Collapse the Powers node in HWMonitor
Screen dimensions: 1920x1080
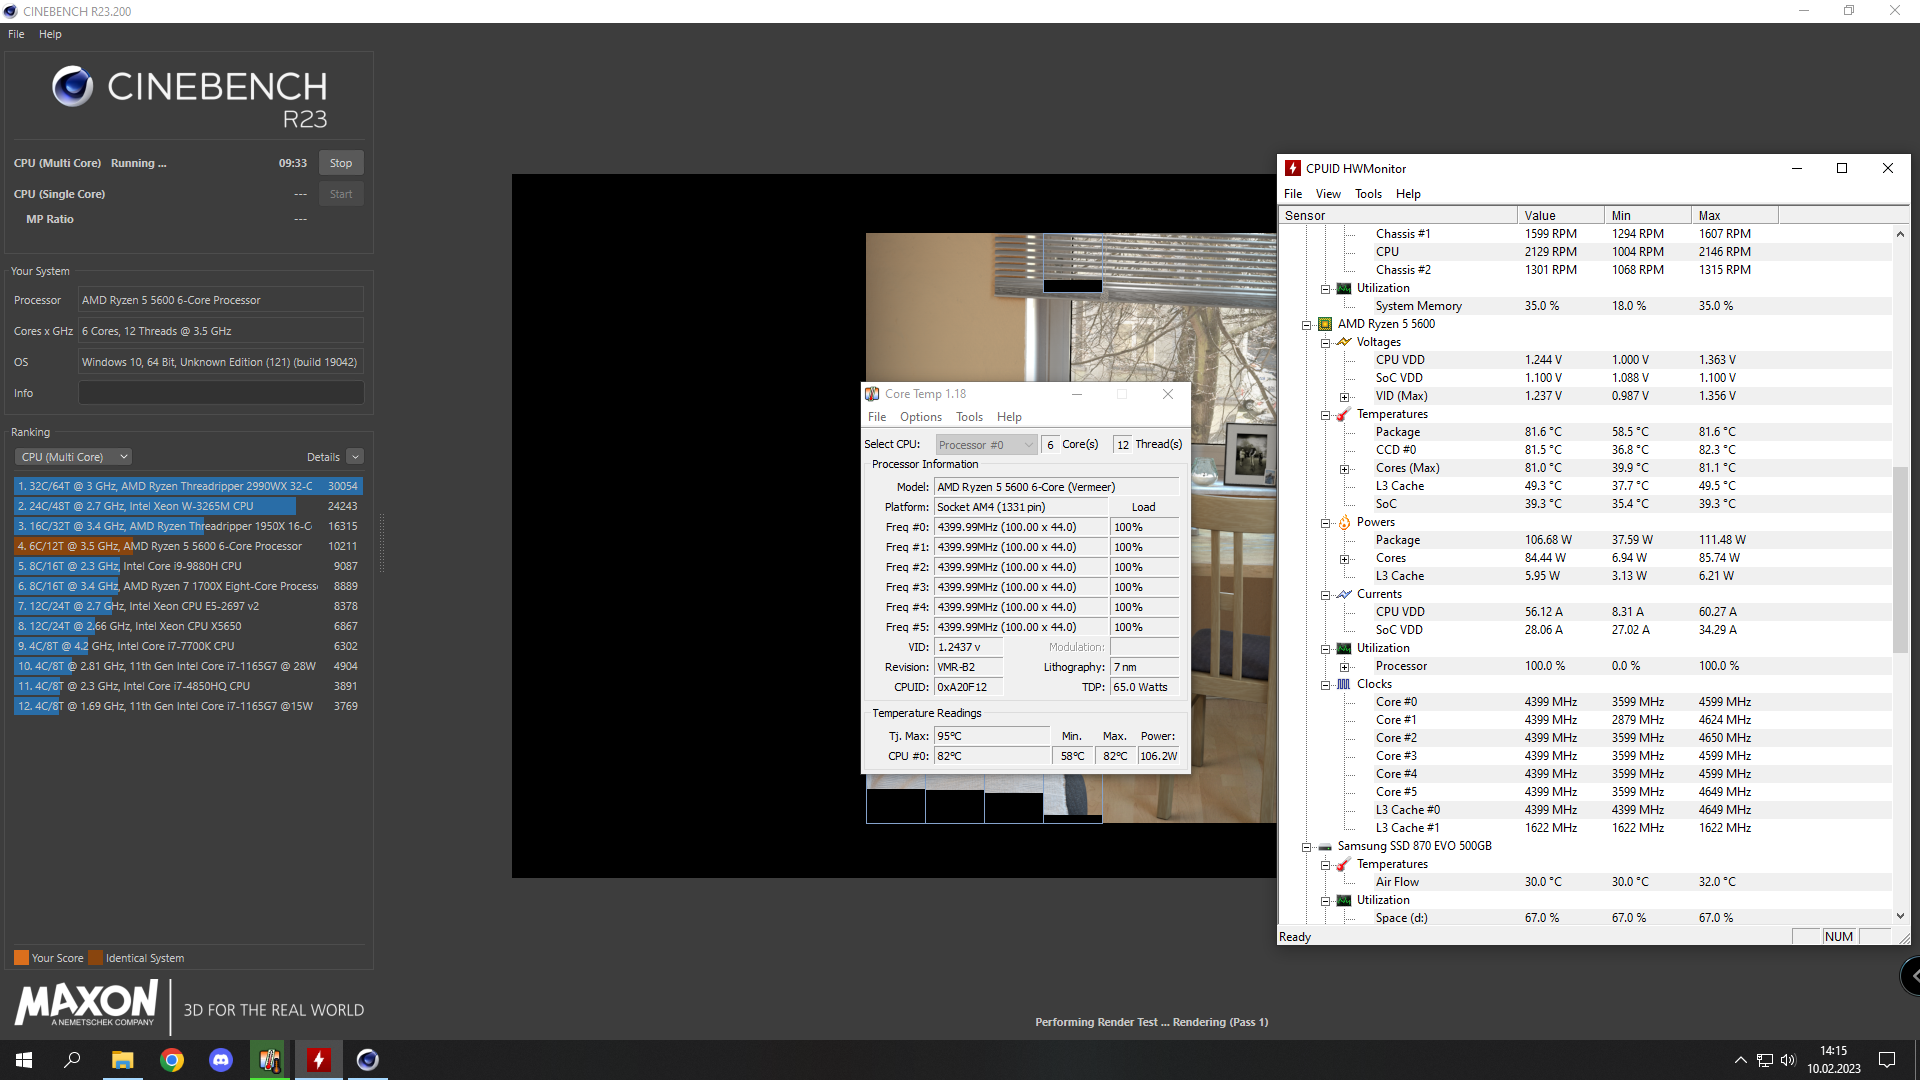point(1325,522)
